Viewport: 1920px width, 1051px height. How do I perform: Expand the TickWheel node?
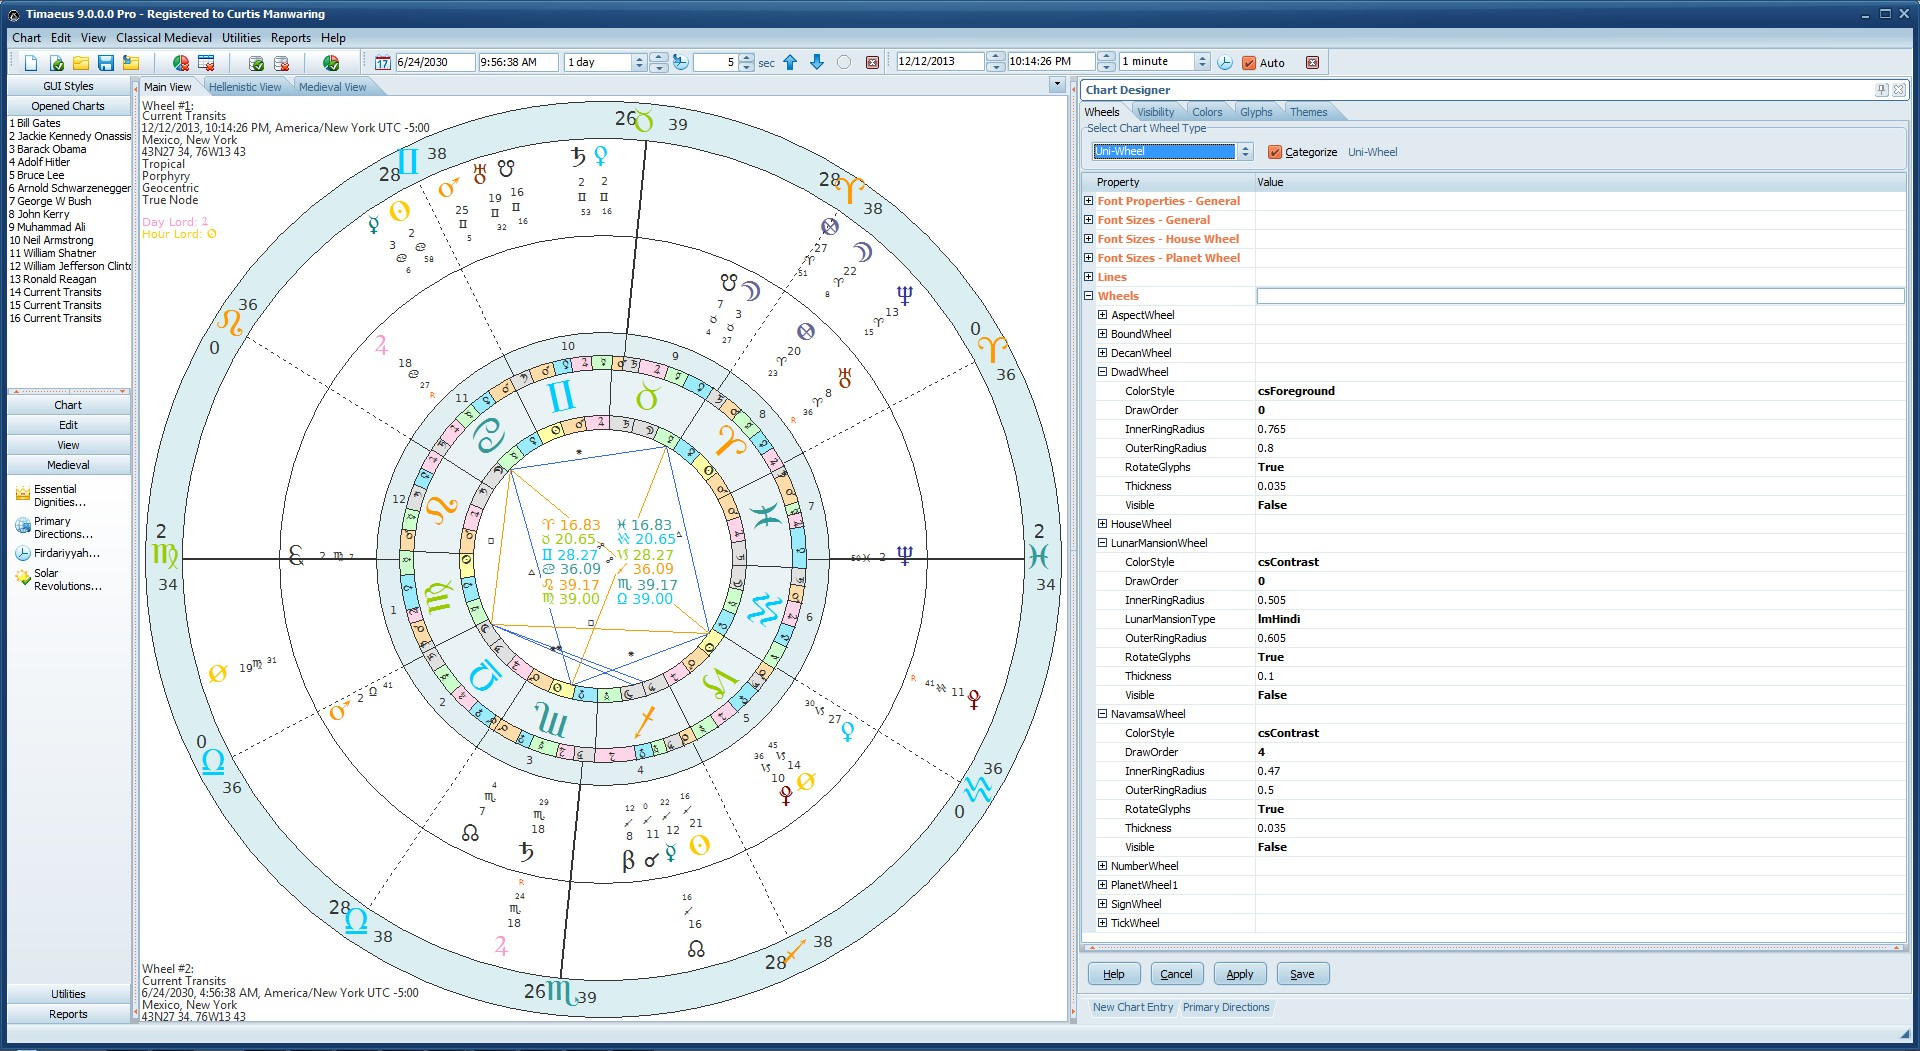(1103, 923)
